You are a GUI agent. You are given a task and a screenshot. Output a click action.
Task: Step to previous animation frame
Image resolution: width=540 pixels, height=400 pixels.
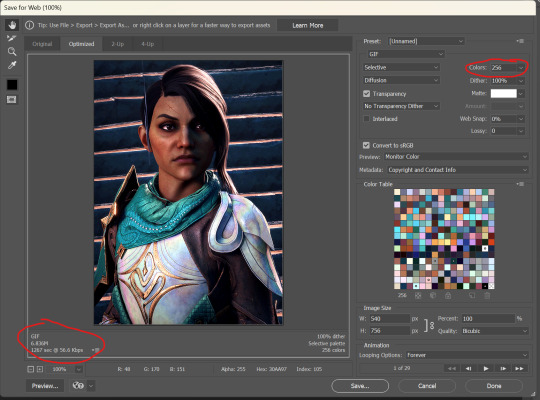pyautogui.click(x=469, y=368)
